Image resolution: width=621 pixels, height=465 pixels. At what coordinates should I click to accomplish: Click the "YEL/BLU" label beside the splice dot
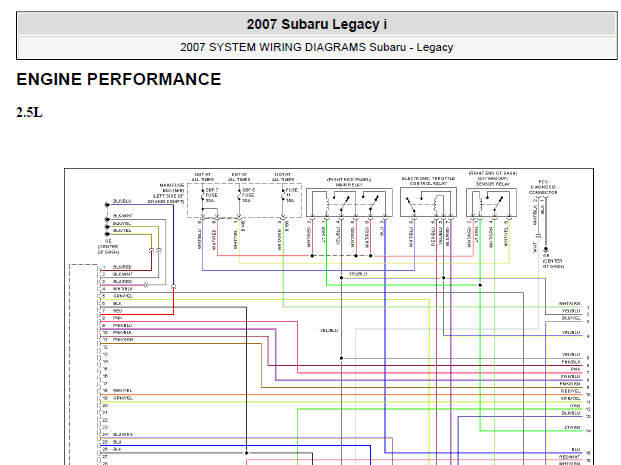click(358, 274)
